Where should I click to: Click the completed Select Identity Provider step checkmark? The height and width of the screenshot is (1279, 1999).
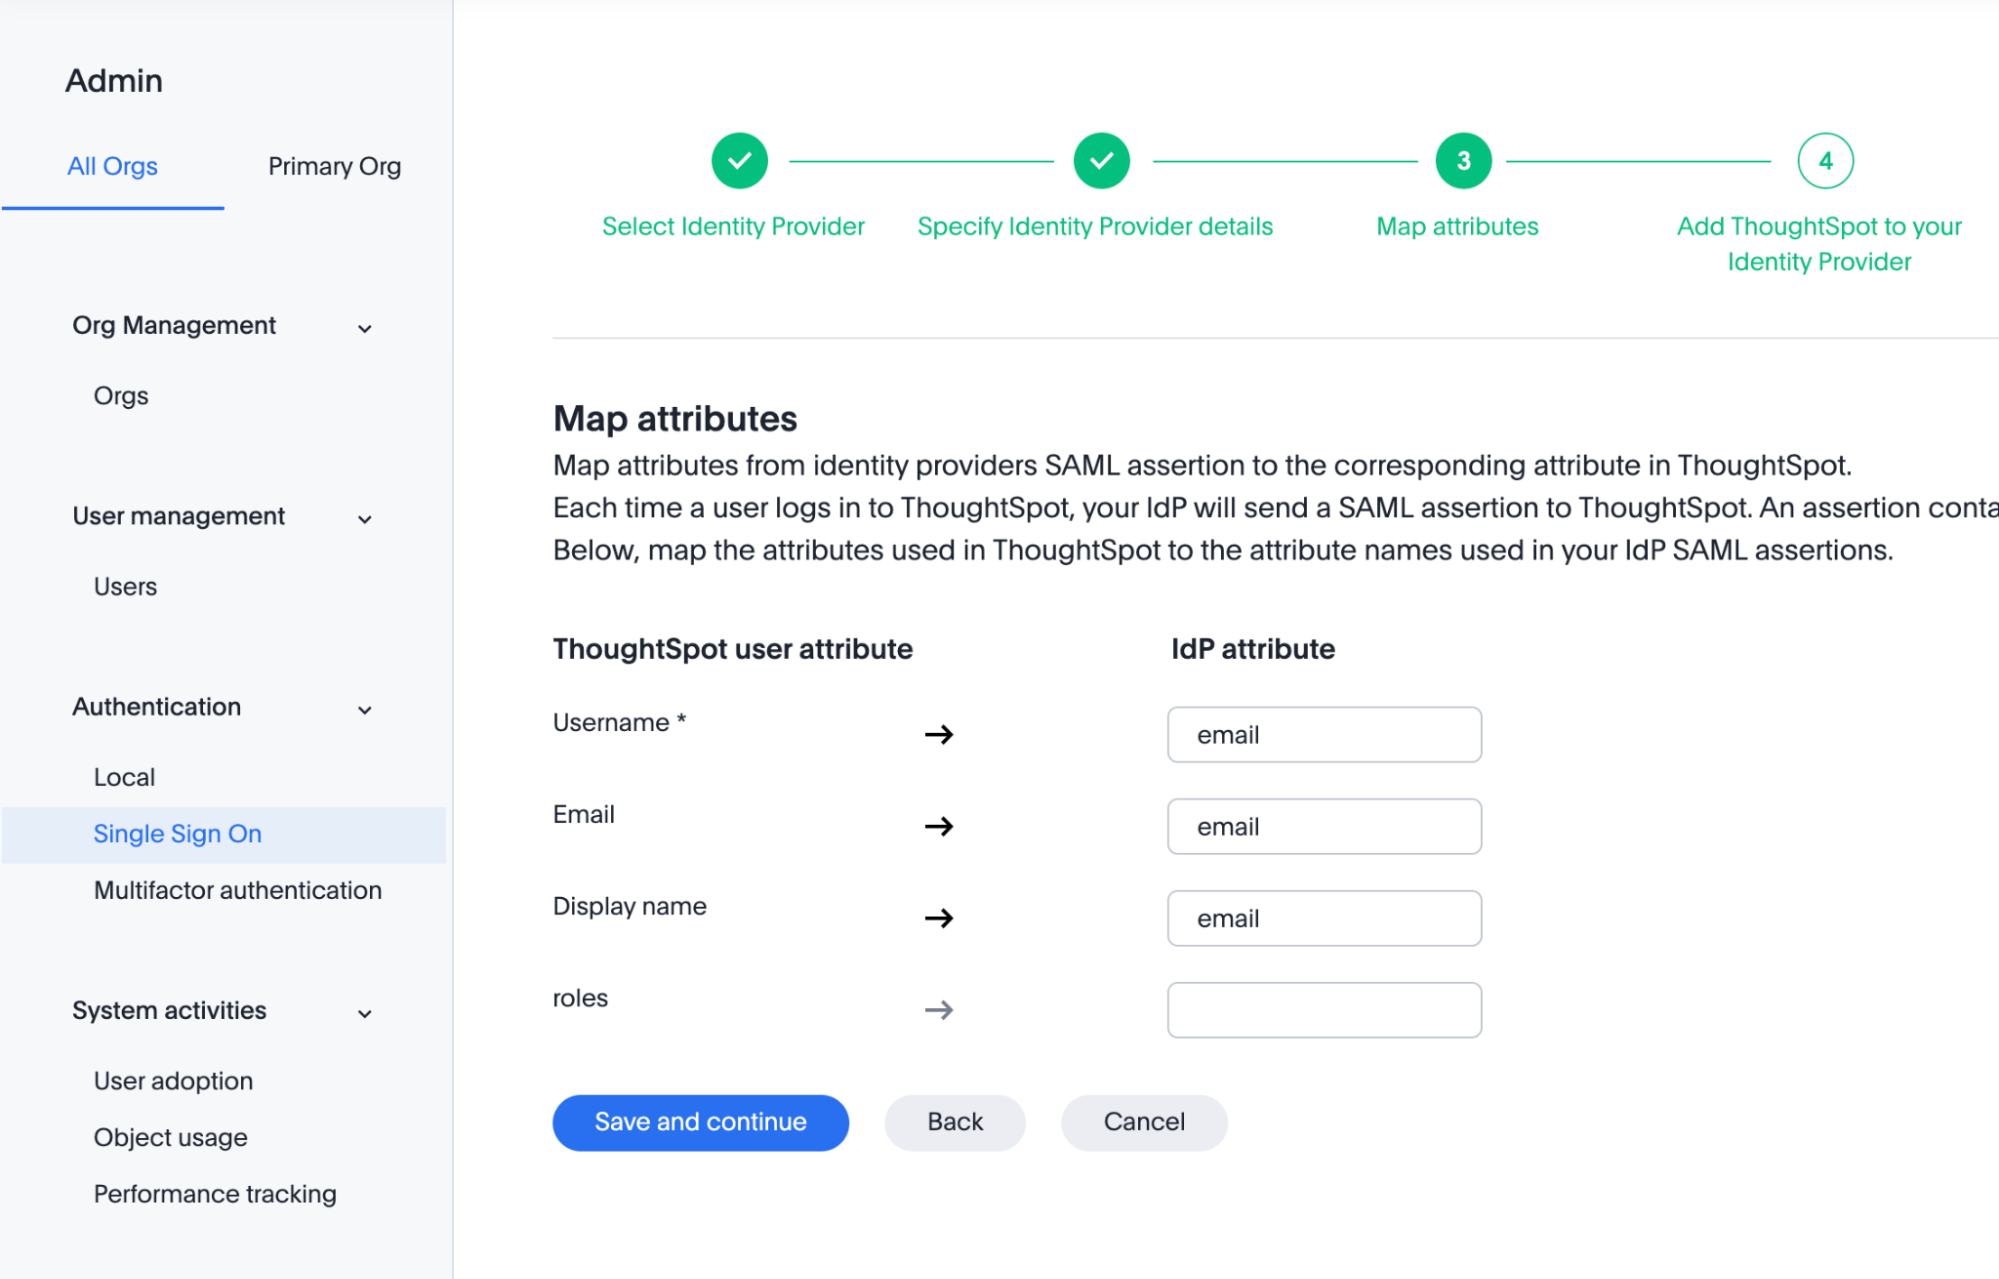point(739,160)
